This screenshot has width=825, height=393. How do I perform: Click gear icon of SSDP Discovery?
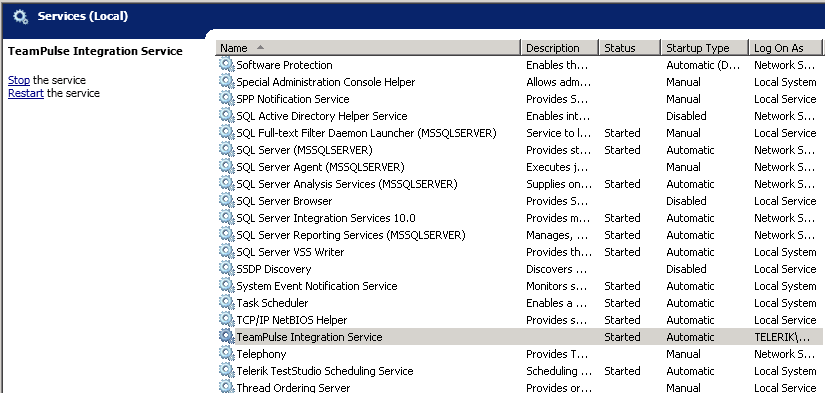226,269
